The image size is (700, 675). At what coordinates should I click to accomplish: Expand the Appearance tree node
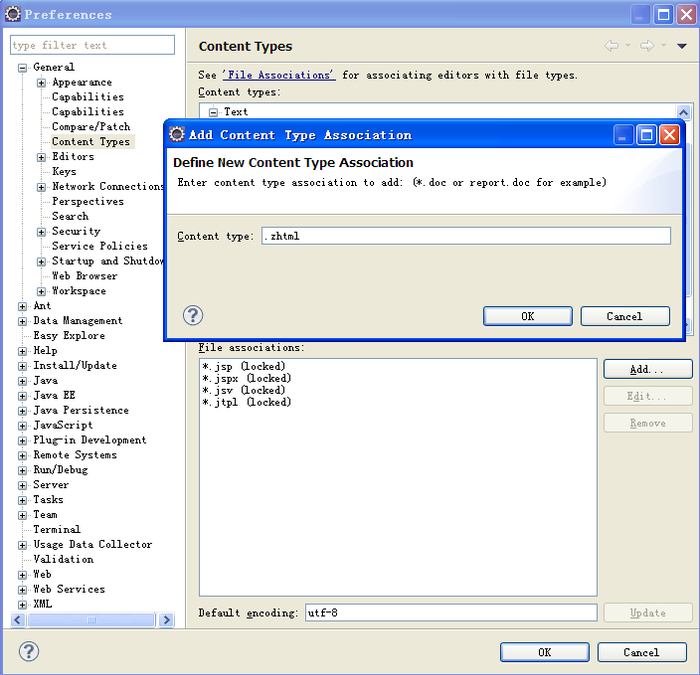coord(42,83)
